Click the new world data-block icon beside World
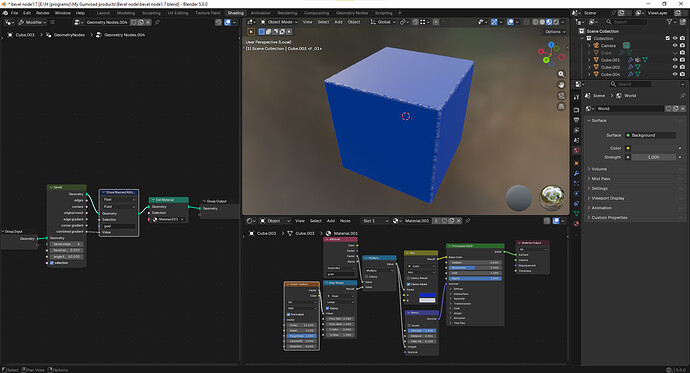 [x=675, y=108]
